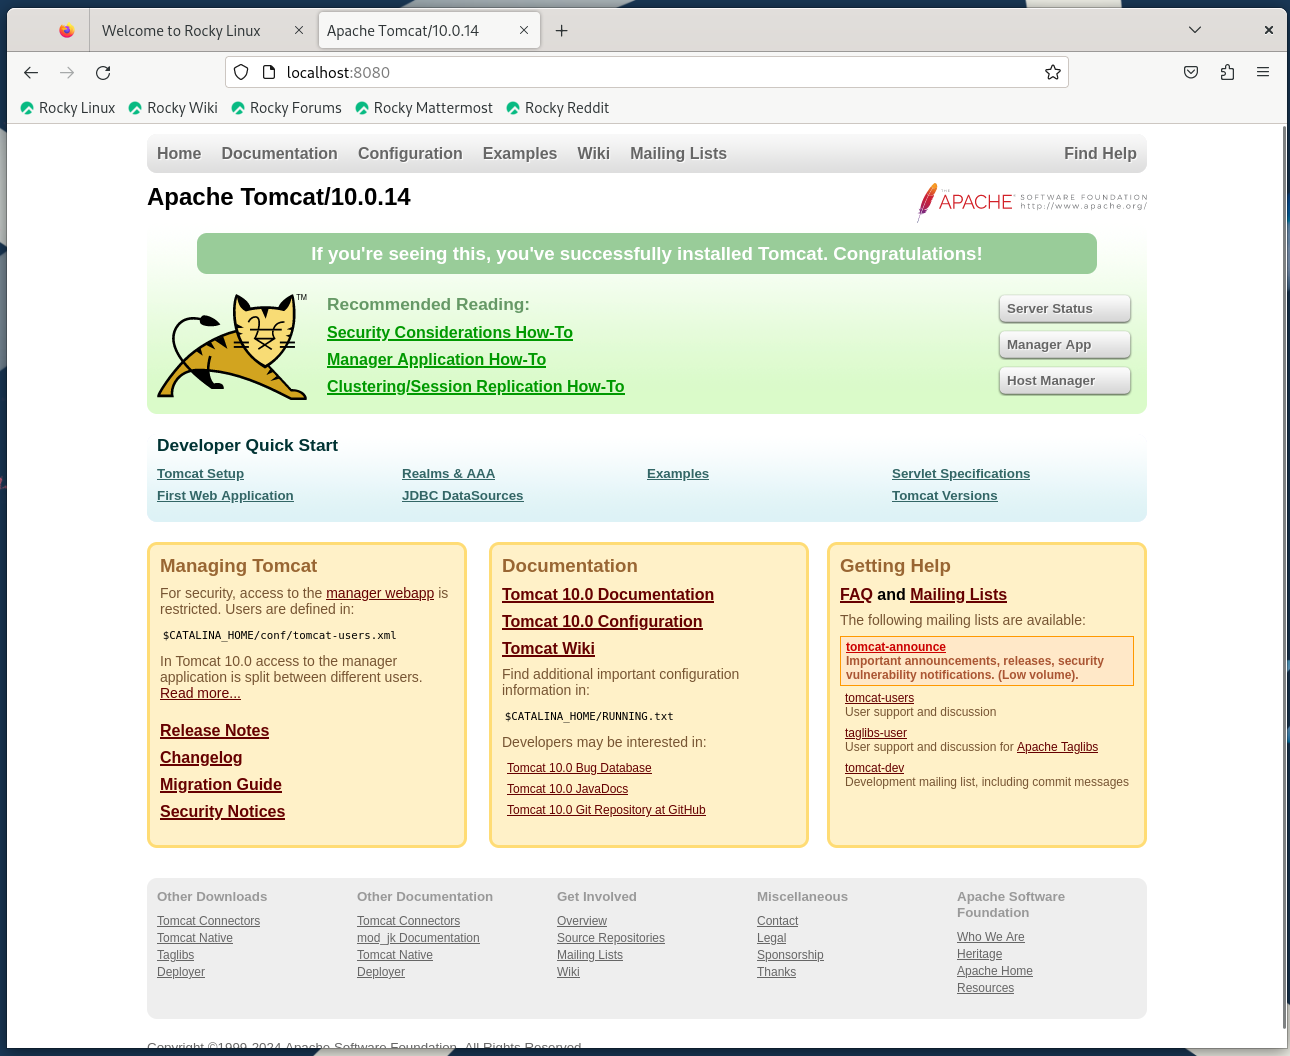Viewport: 1290px width, 1056px height.
Task: Open the Tomcat Versions link
Action: 944,496
